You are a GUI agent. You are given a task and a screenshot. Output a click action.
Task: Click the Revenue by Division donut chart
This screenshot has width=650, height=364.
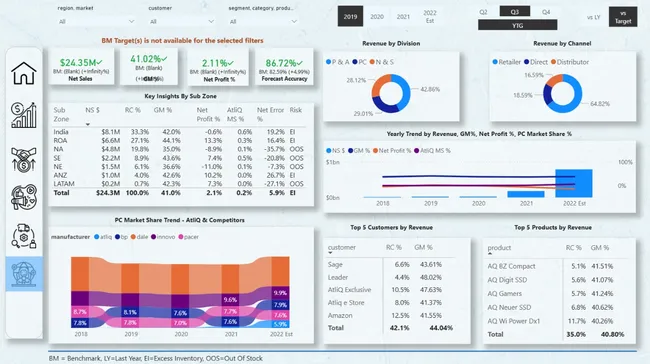point(391,93)
